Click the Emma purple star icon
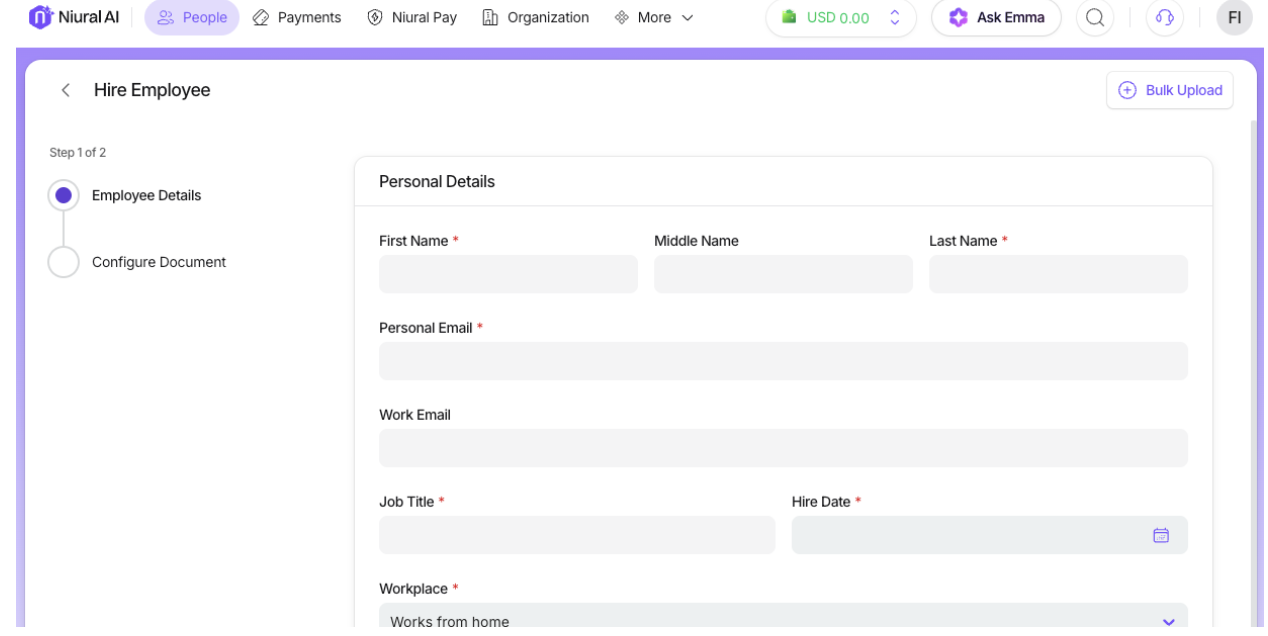Image resolution: width=1268 pixels, height=636 pixels. [958, 17]
